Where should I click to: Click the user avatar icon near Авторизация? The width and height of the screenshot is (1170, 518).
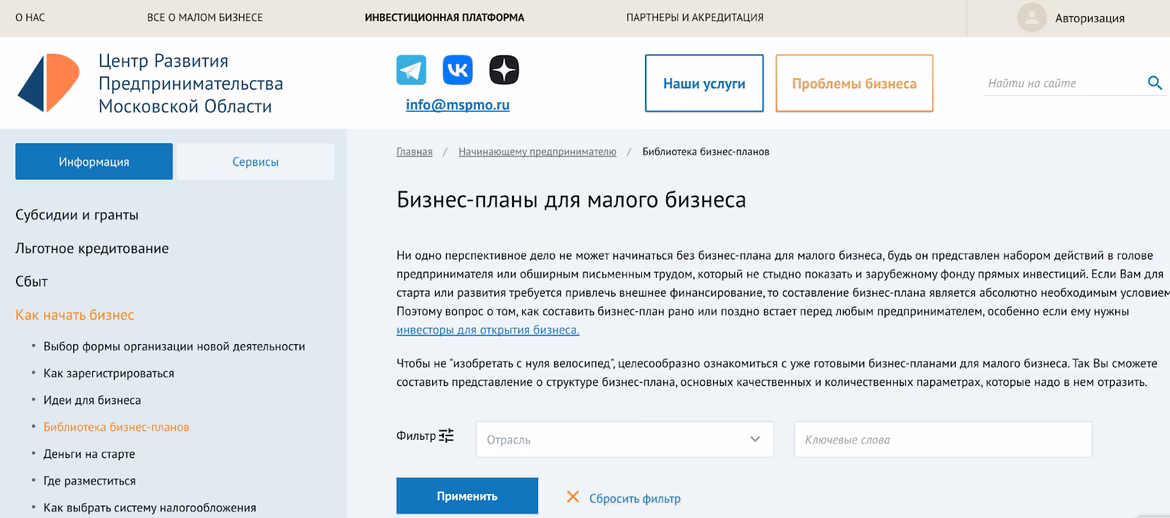pyautogui.click(x=1031, y=18)
